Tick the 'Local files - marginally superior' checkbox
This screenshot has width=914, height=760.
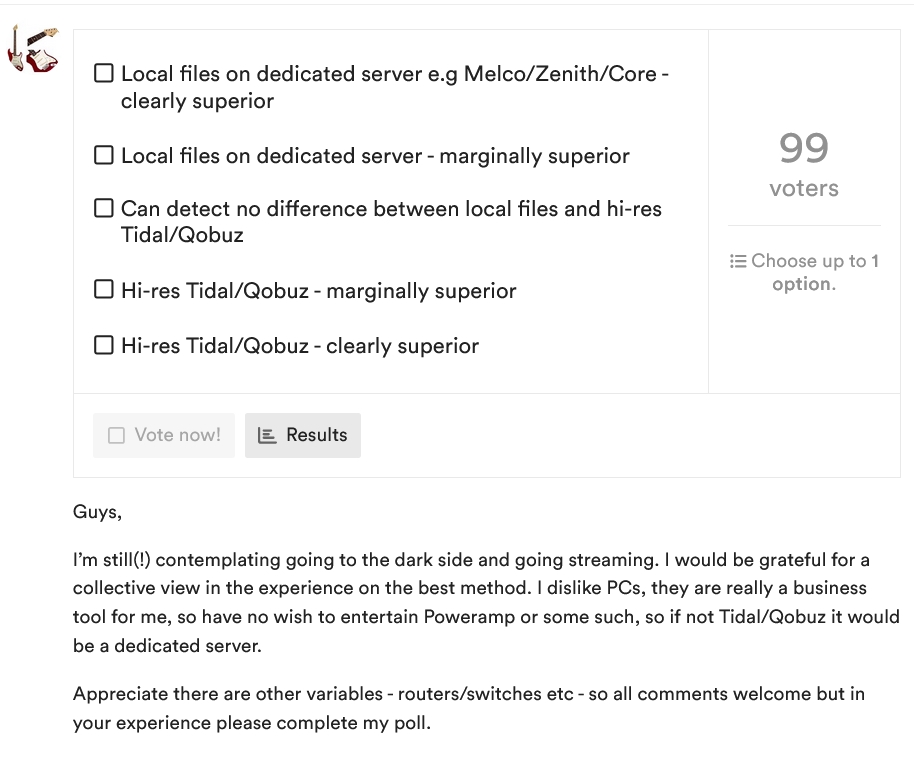(103, 156)
